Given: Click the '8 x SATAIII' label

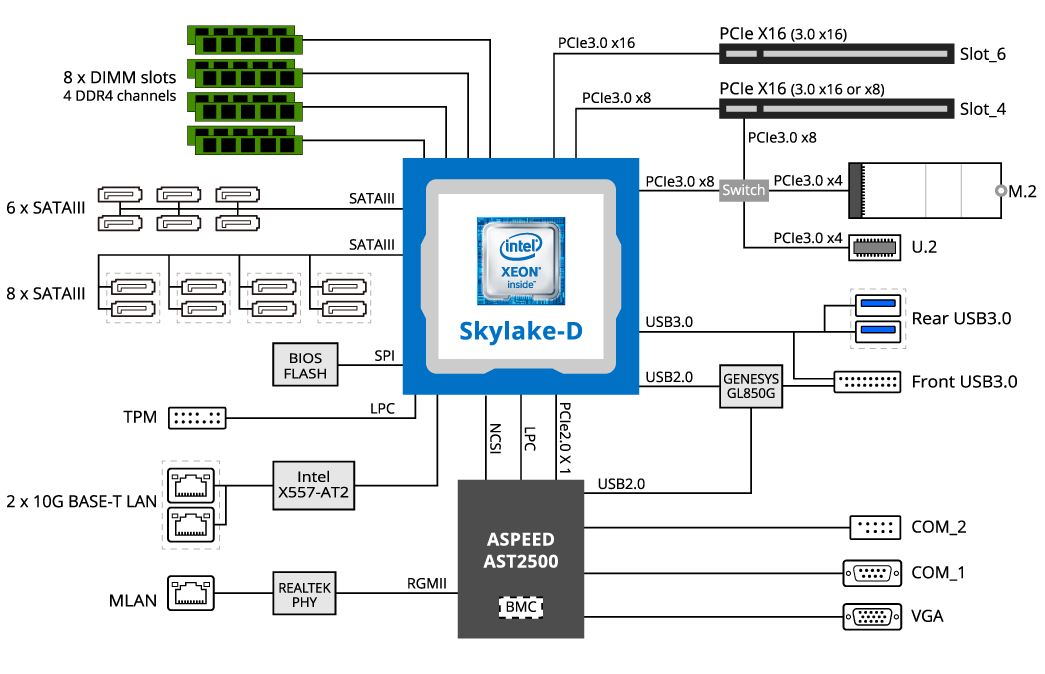Looking at the screenshot, I should coord(46,293).
